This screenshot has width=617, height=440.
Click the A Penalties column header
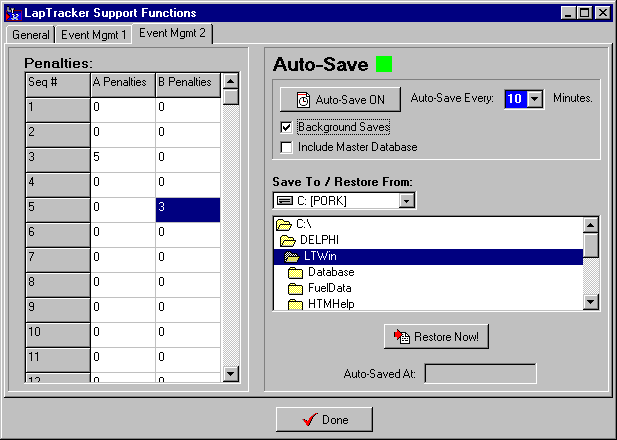click(123, 85)
